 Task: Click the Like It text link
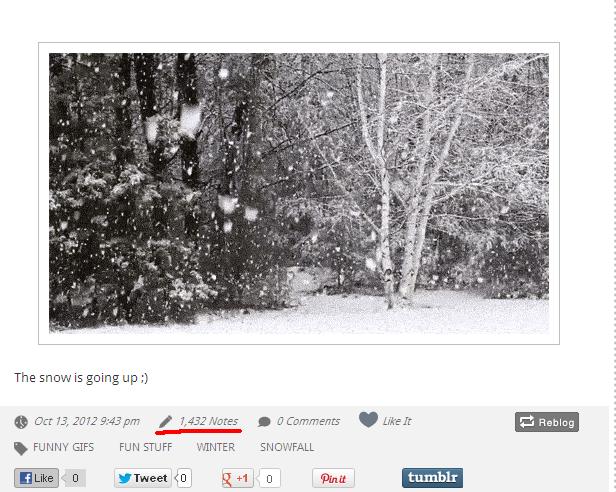[x=397, y=421]
